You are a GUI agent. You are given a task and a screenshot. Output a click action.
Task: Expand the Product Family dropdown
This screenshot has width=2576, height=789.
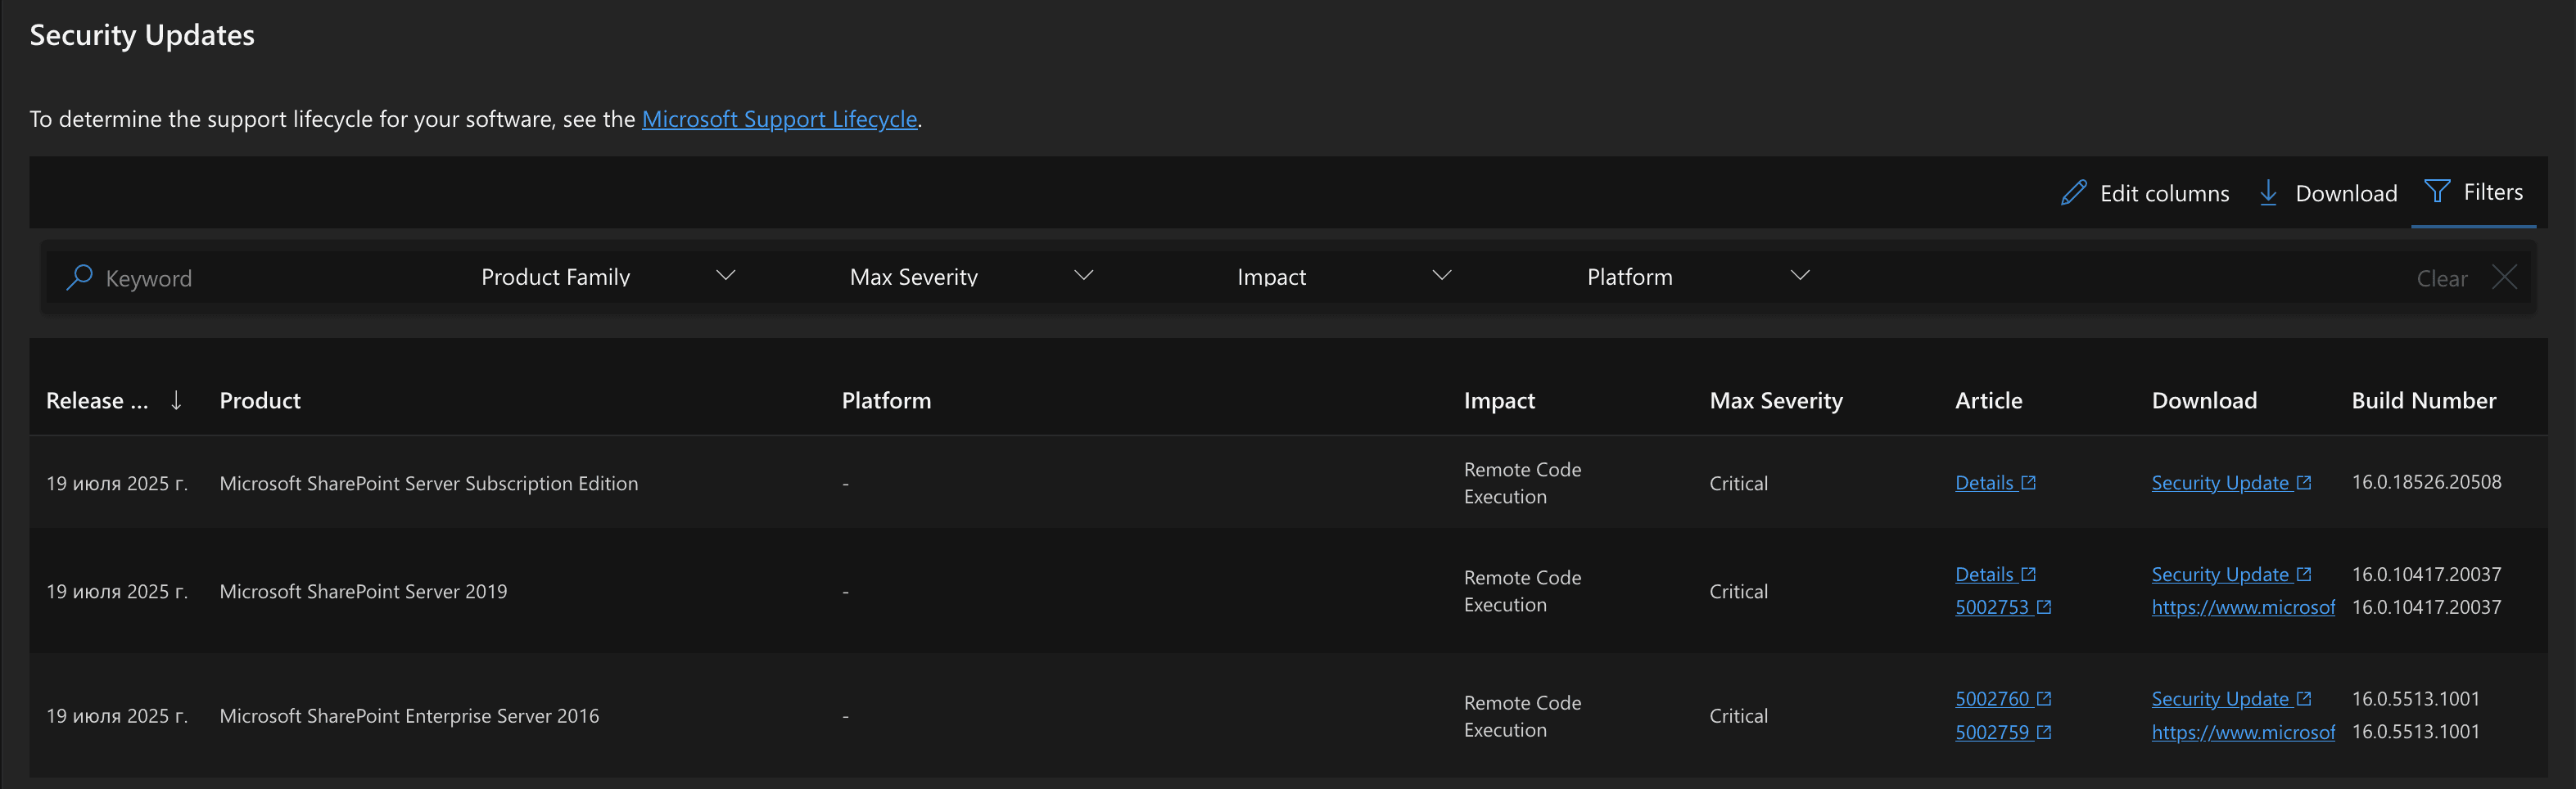click(x=608, y=277)
